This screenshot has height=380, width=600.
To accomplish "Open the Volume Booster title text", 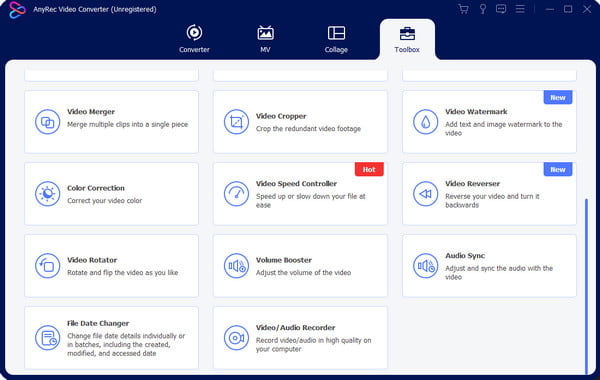I will pyautogui.click(x=284, y=260).
